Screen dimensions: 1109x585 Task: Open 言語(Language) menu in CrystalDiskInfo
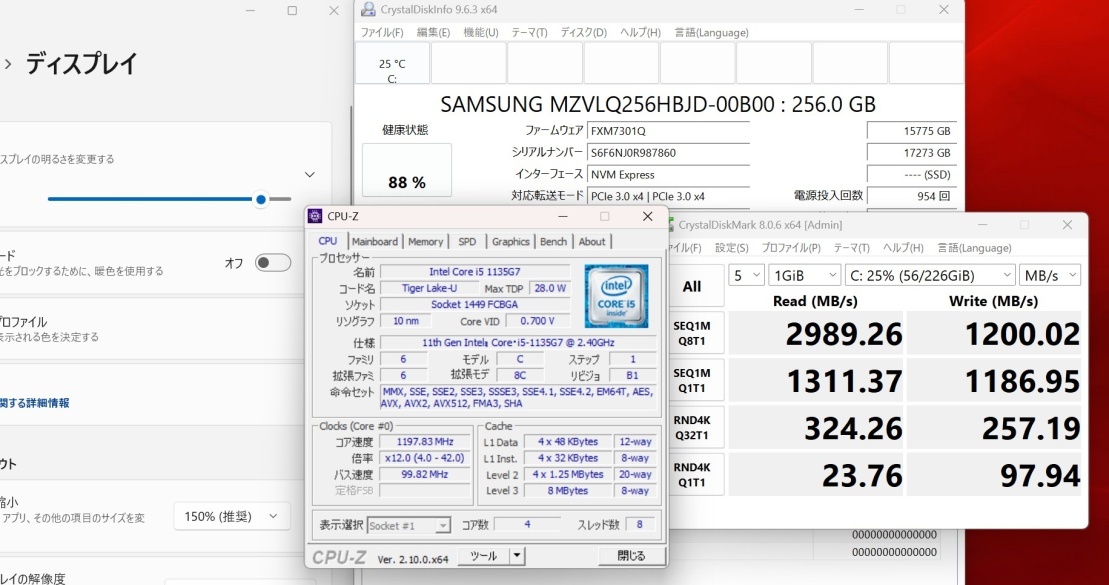711,33
